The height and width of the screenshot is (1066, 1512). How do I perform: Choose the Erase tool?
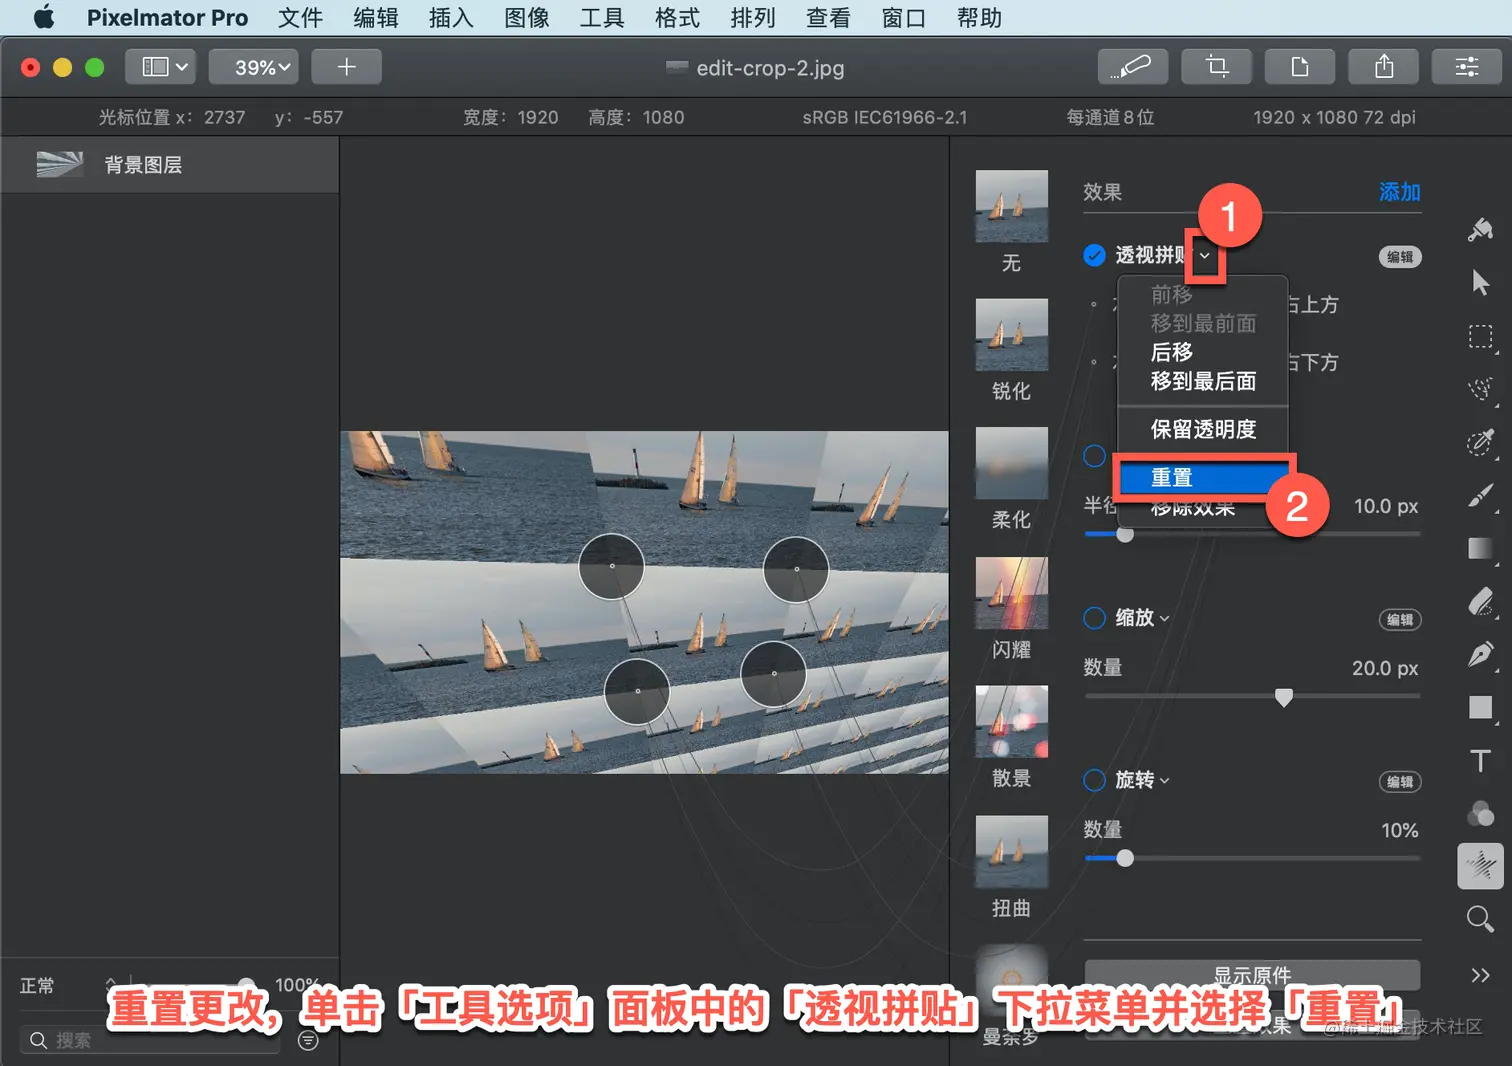tap(1480, 601)
